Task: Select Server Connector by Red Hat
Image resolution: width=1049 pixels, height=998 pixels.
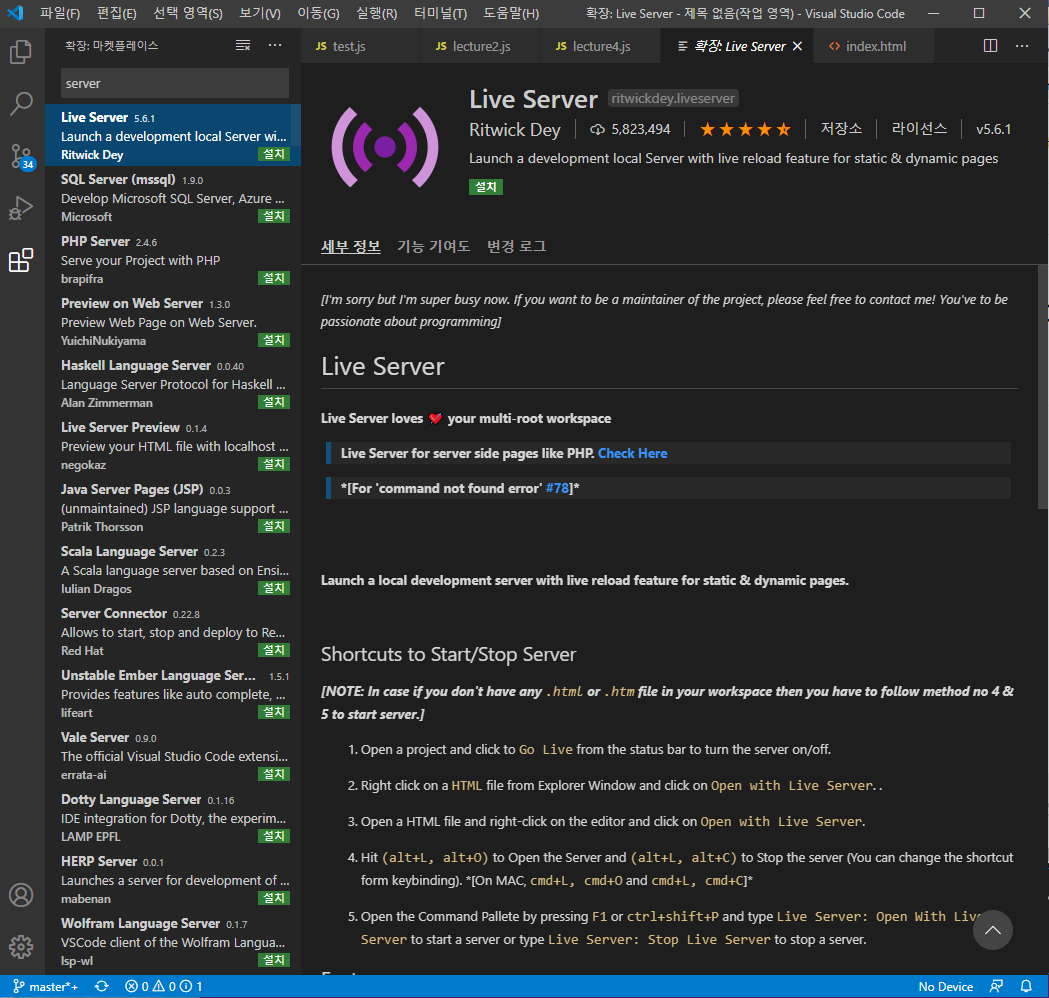Action: click(173, 631)
